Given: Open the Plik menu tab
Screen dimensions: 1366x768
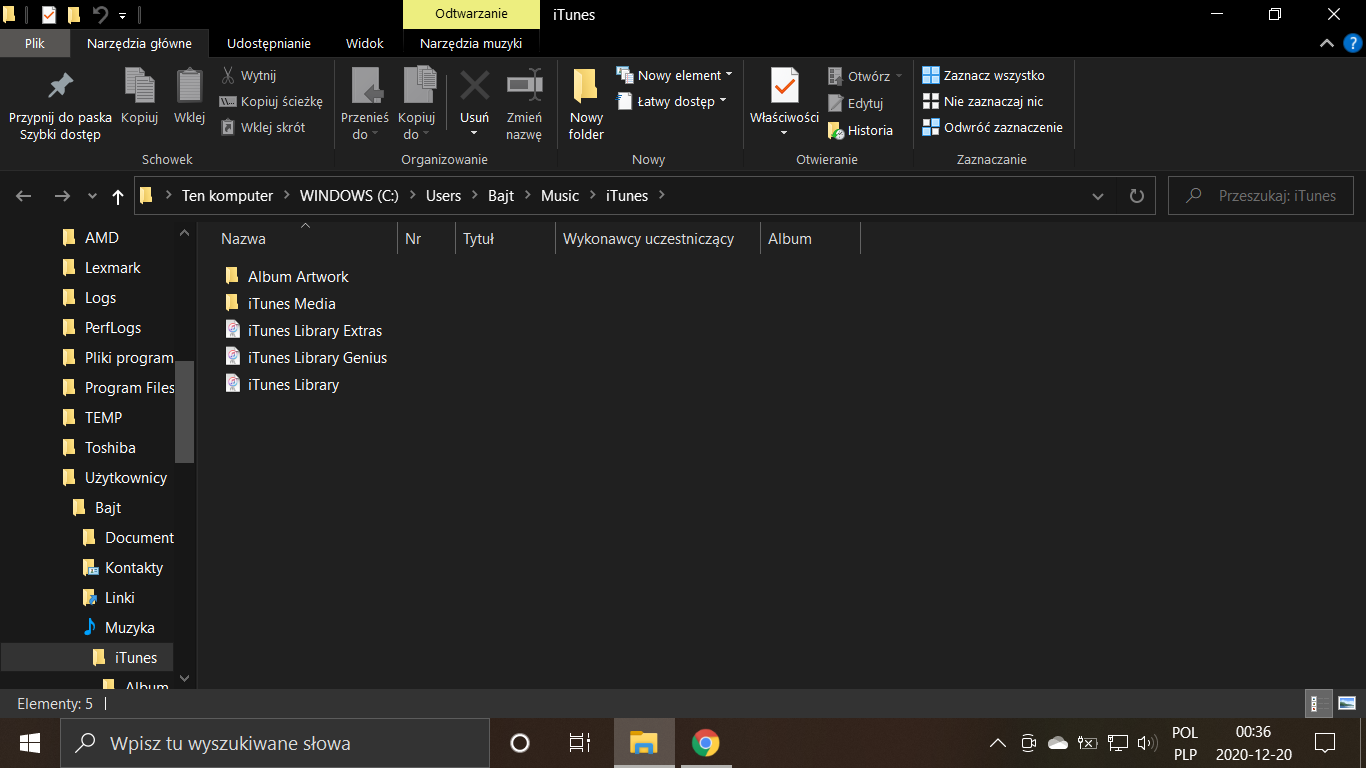Looking at the screenshot, I should 35,43.
